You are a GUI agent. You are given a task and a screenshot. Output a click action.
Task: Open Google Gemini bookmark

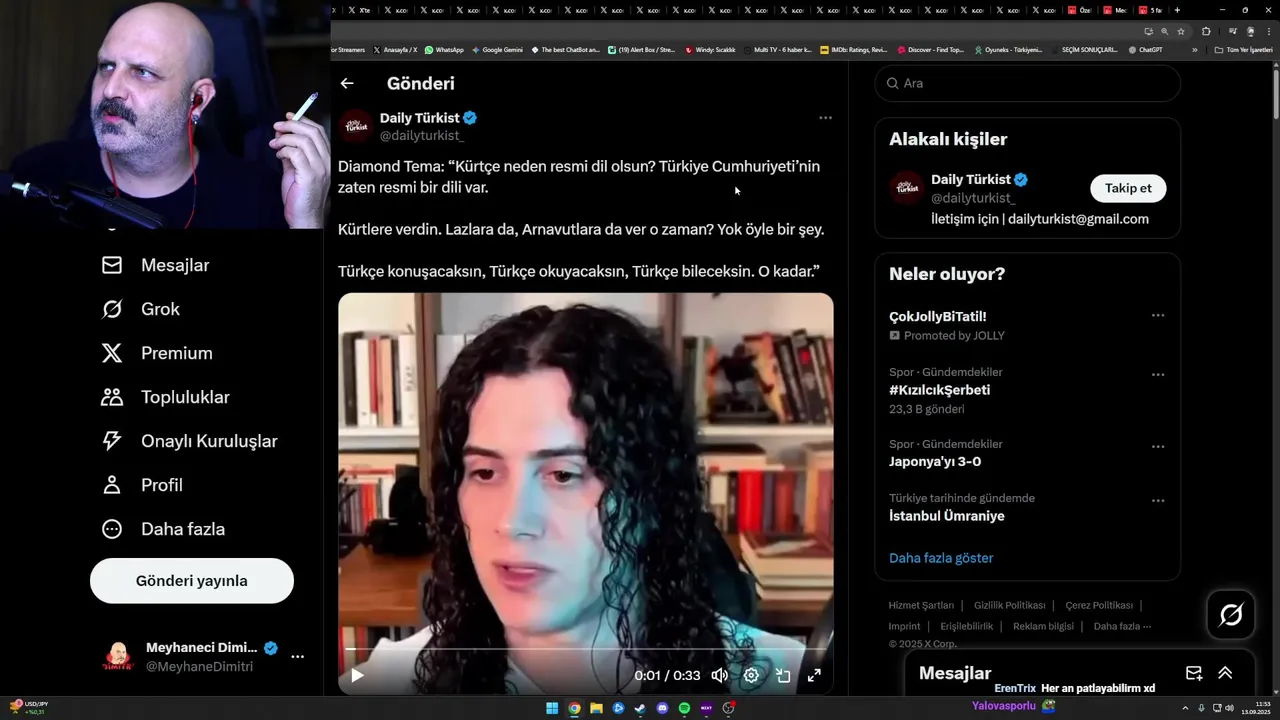tap(497, 49)
